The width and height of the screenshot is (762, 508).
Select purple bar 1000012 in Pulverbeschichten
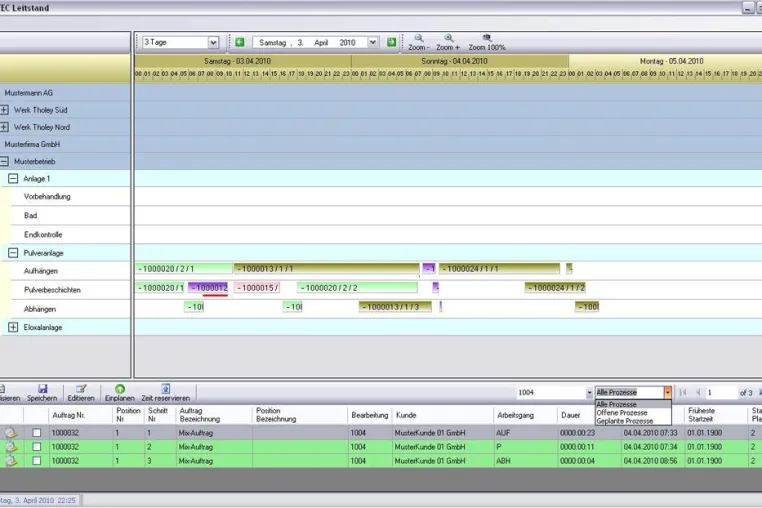point(208,288)
